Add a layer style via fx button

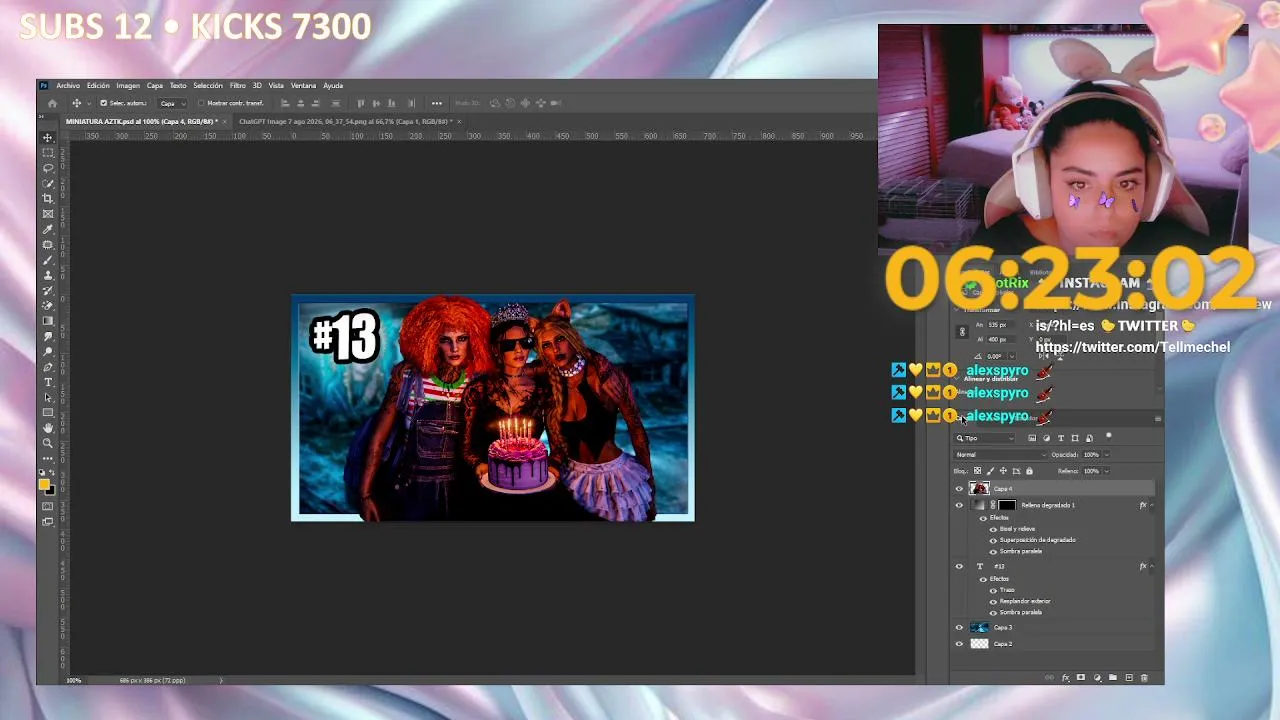click(1065, 678)
